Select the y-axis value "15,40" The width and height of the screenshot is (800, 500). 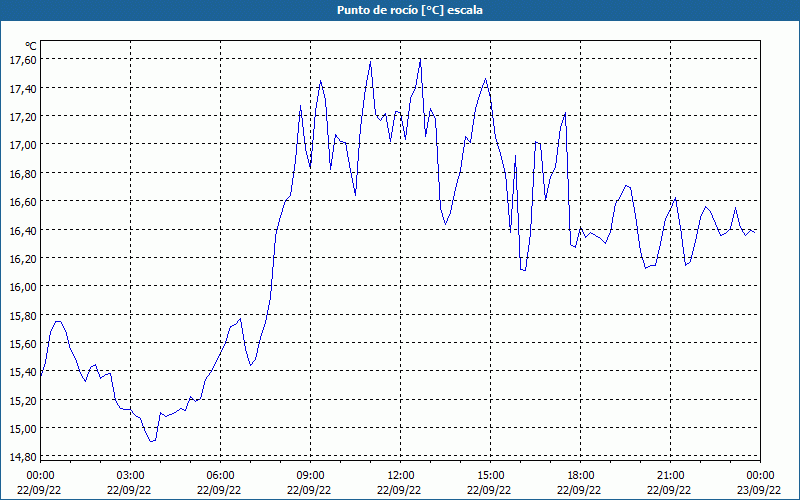tap(23, 372)
